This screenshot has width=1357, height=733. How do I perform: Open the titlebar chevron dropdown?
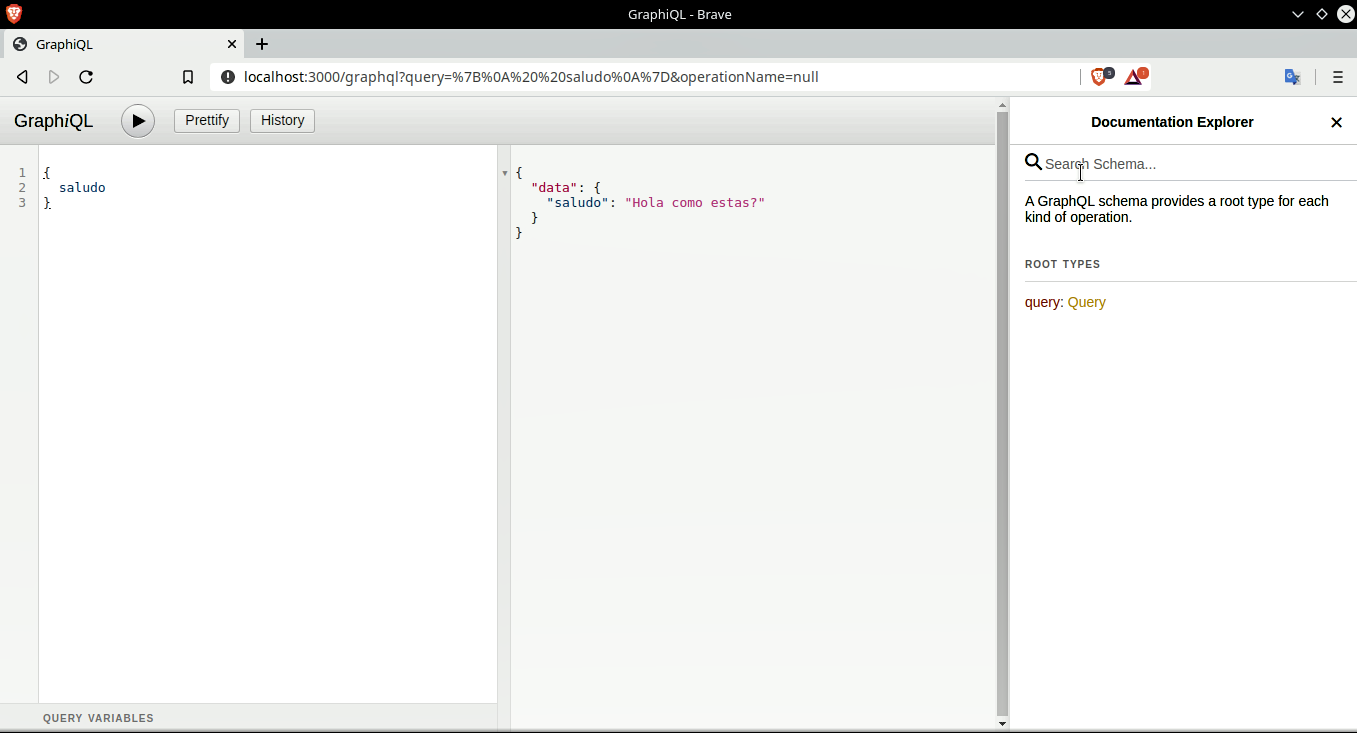tap(1297, 14)
